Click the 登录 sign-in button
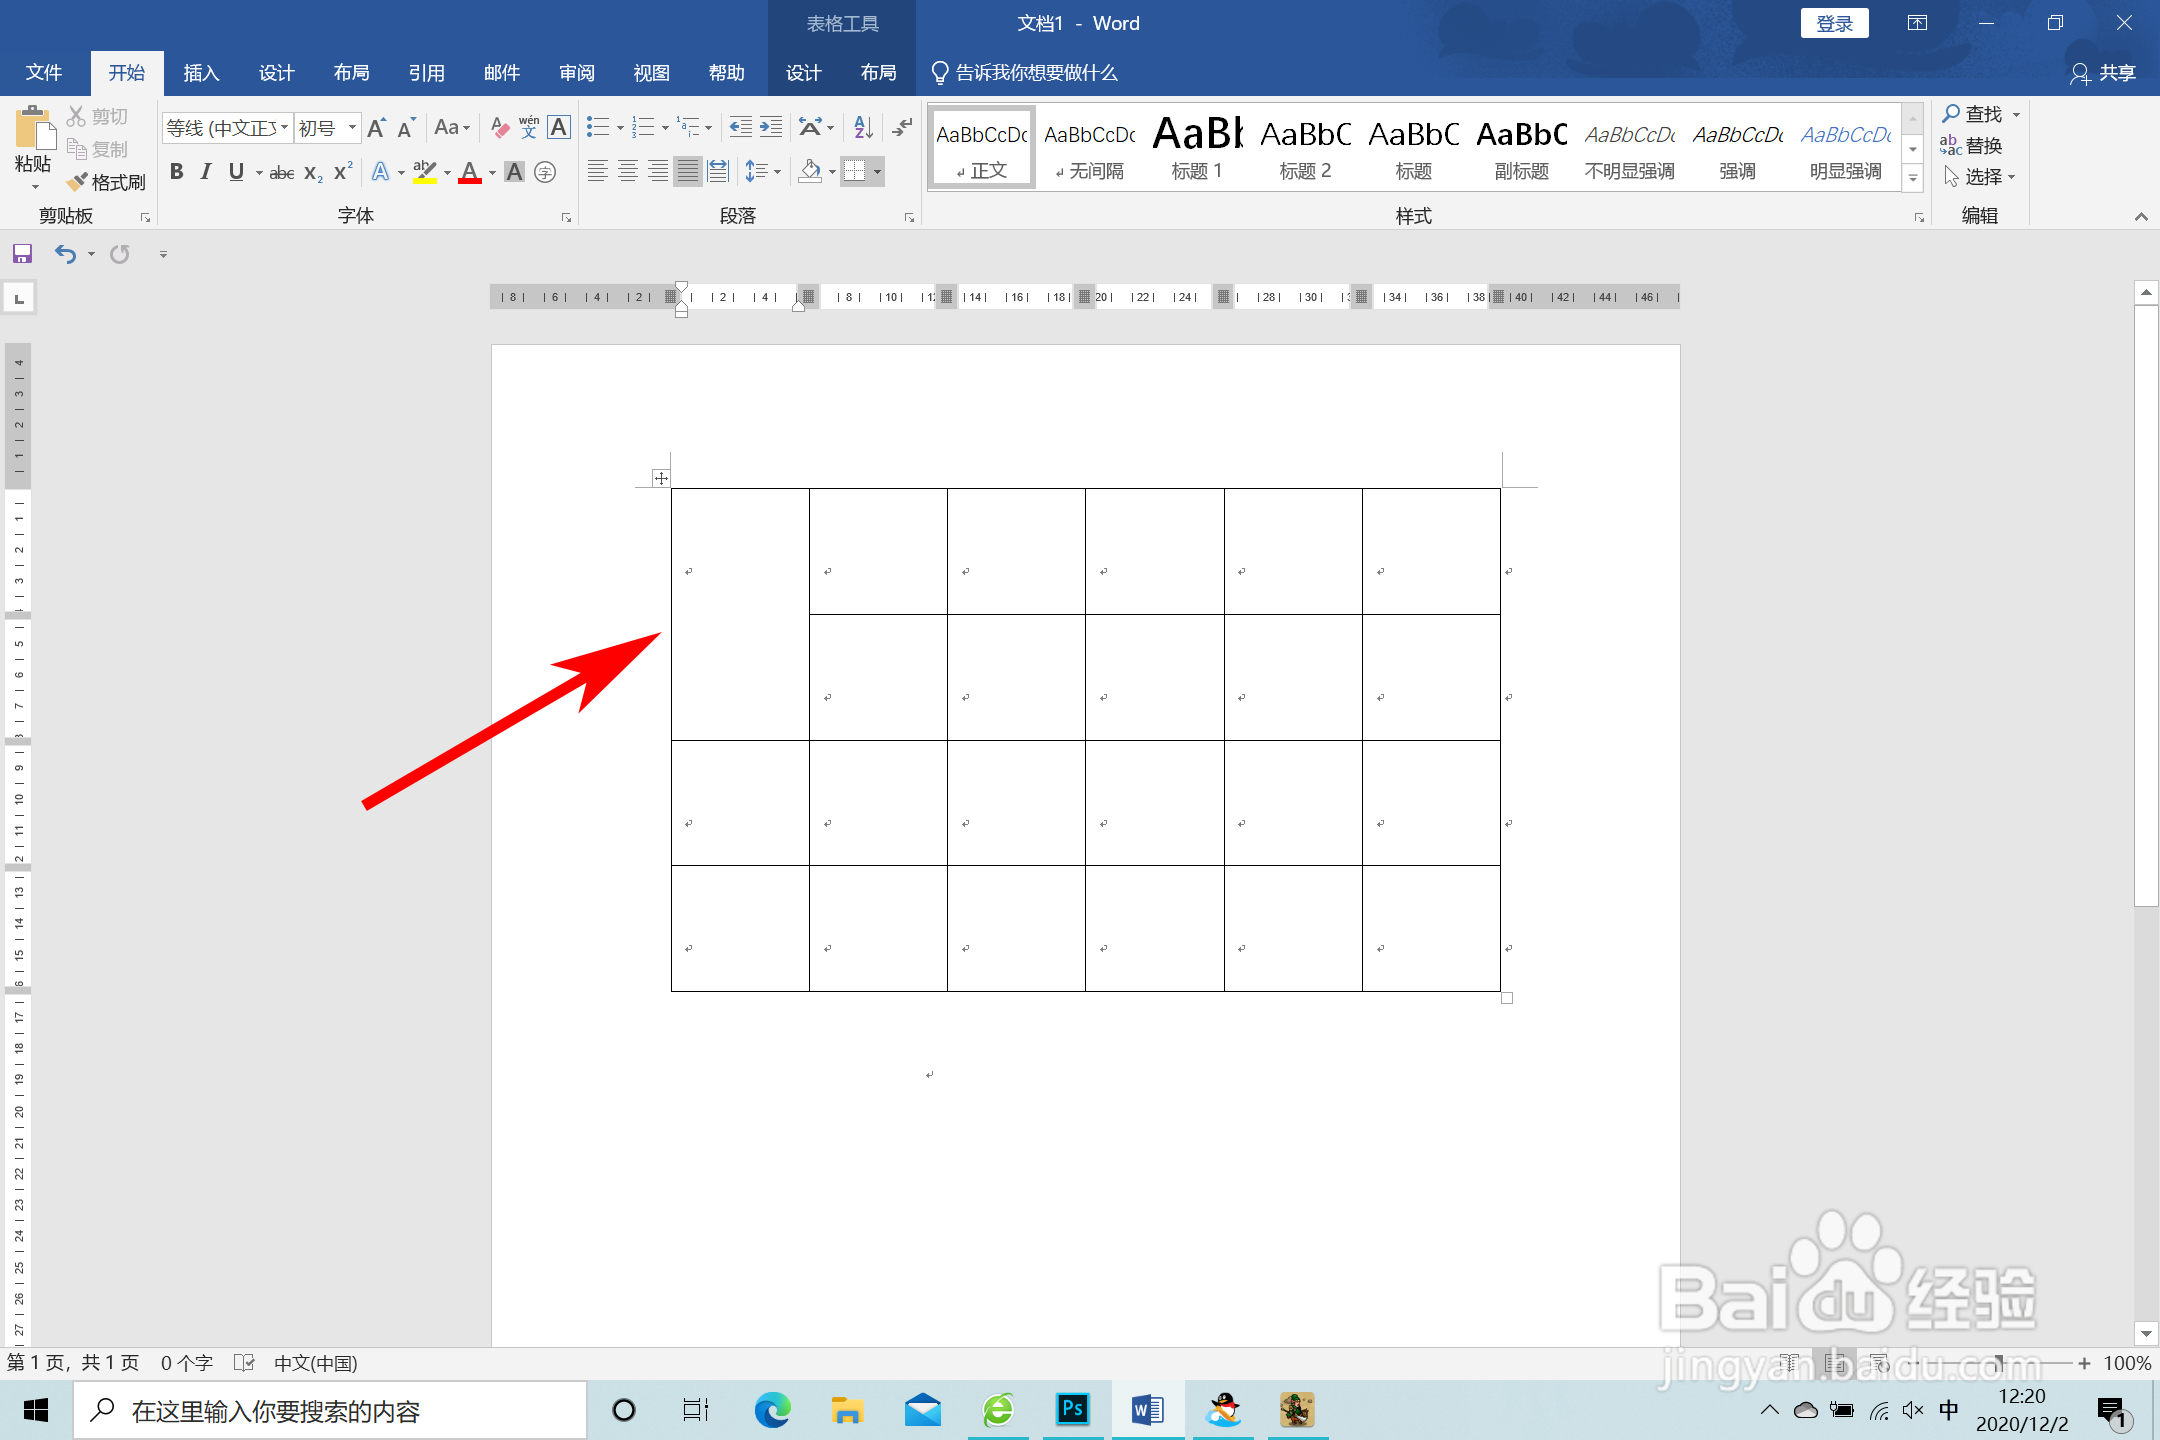 click(1834, 24)
